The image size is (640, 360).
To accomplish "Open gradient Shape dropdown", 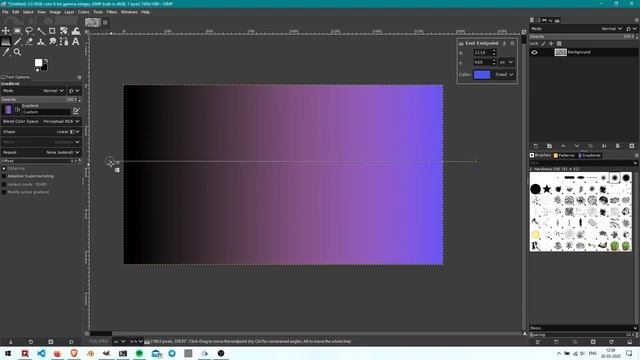I will 41,132.
